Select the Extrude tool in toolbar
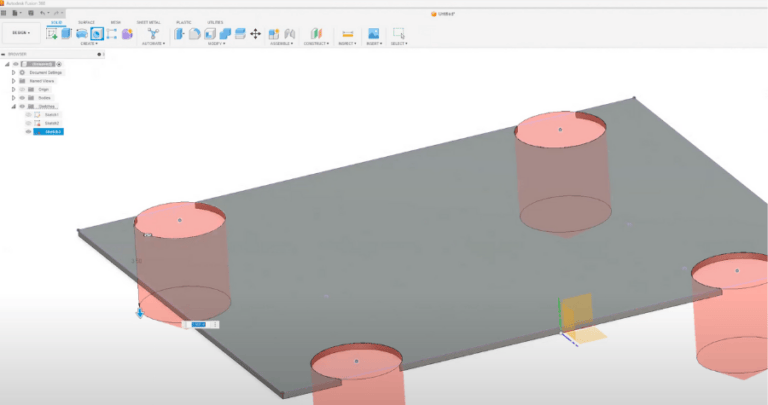768x405 pixels. [67, 33]
